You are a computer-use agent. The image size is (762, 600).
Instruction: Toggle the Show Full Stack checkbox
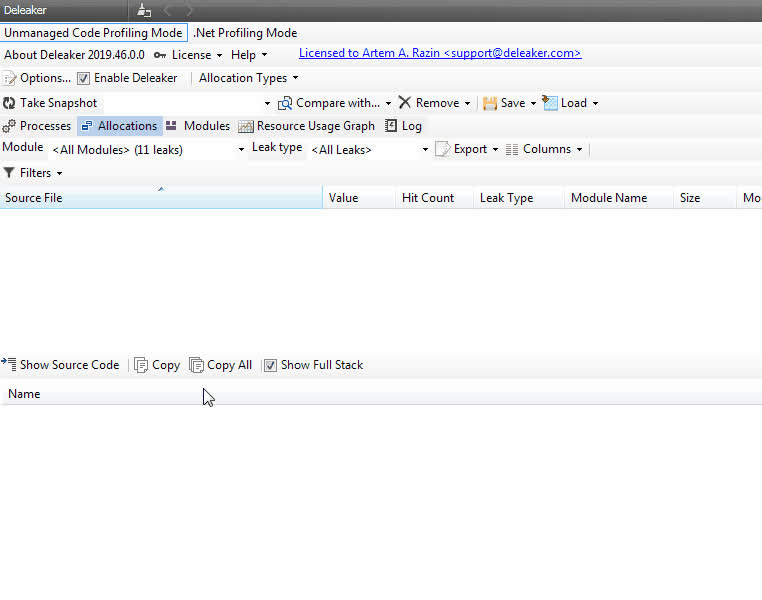[x=270, y=365]
